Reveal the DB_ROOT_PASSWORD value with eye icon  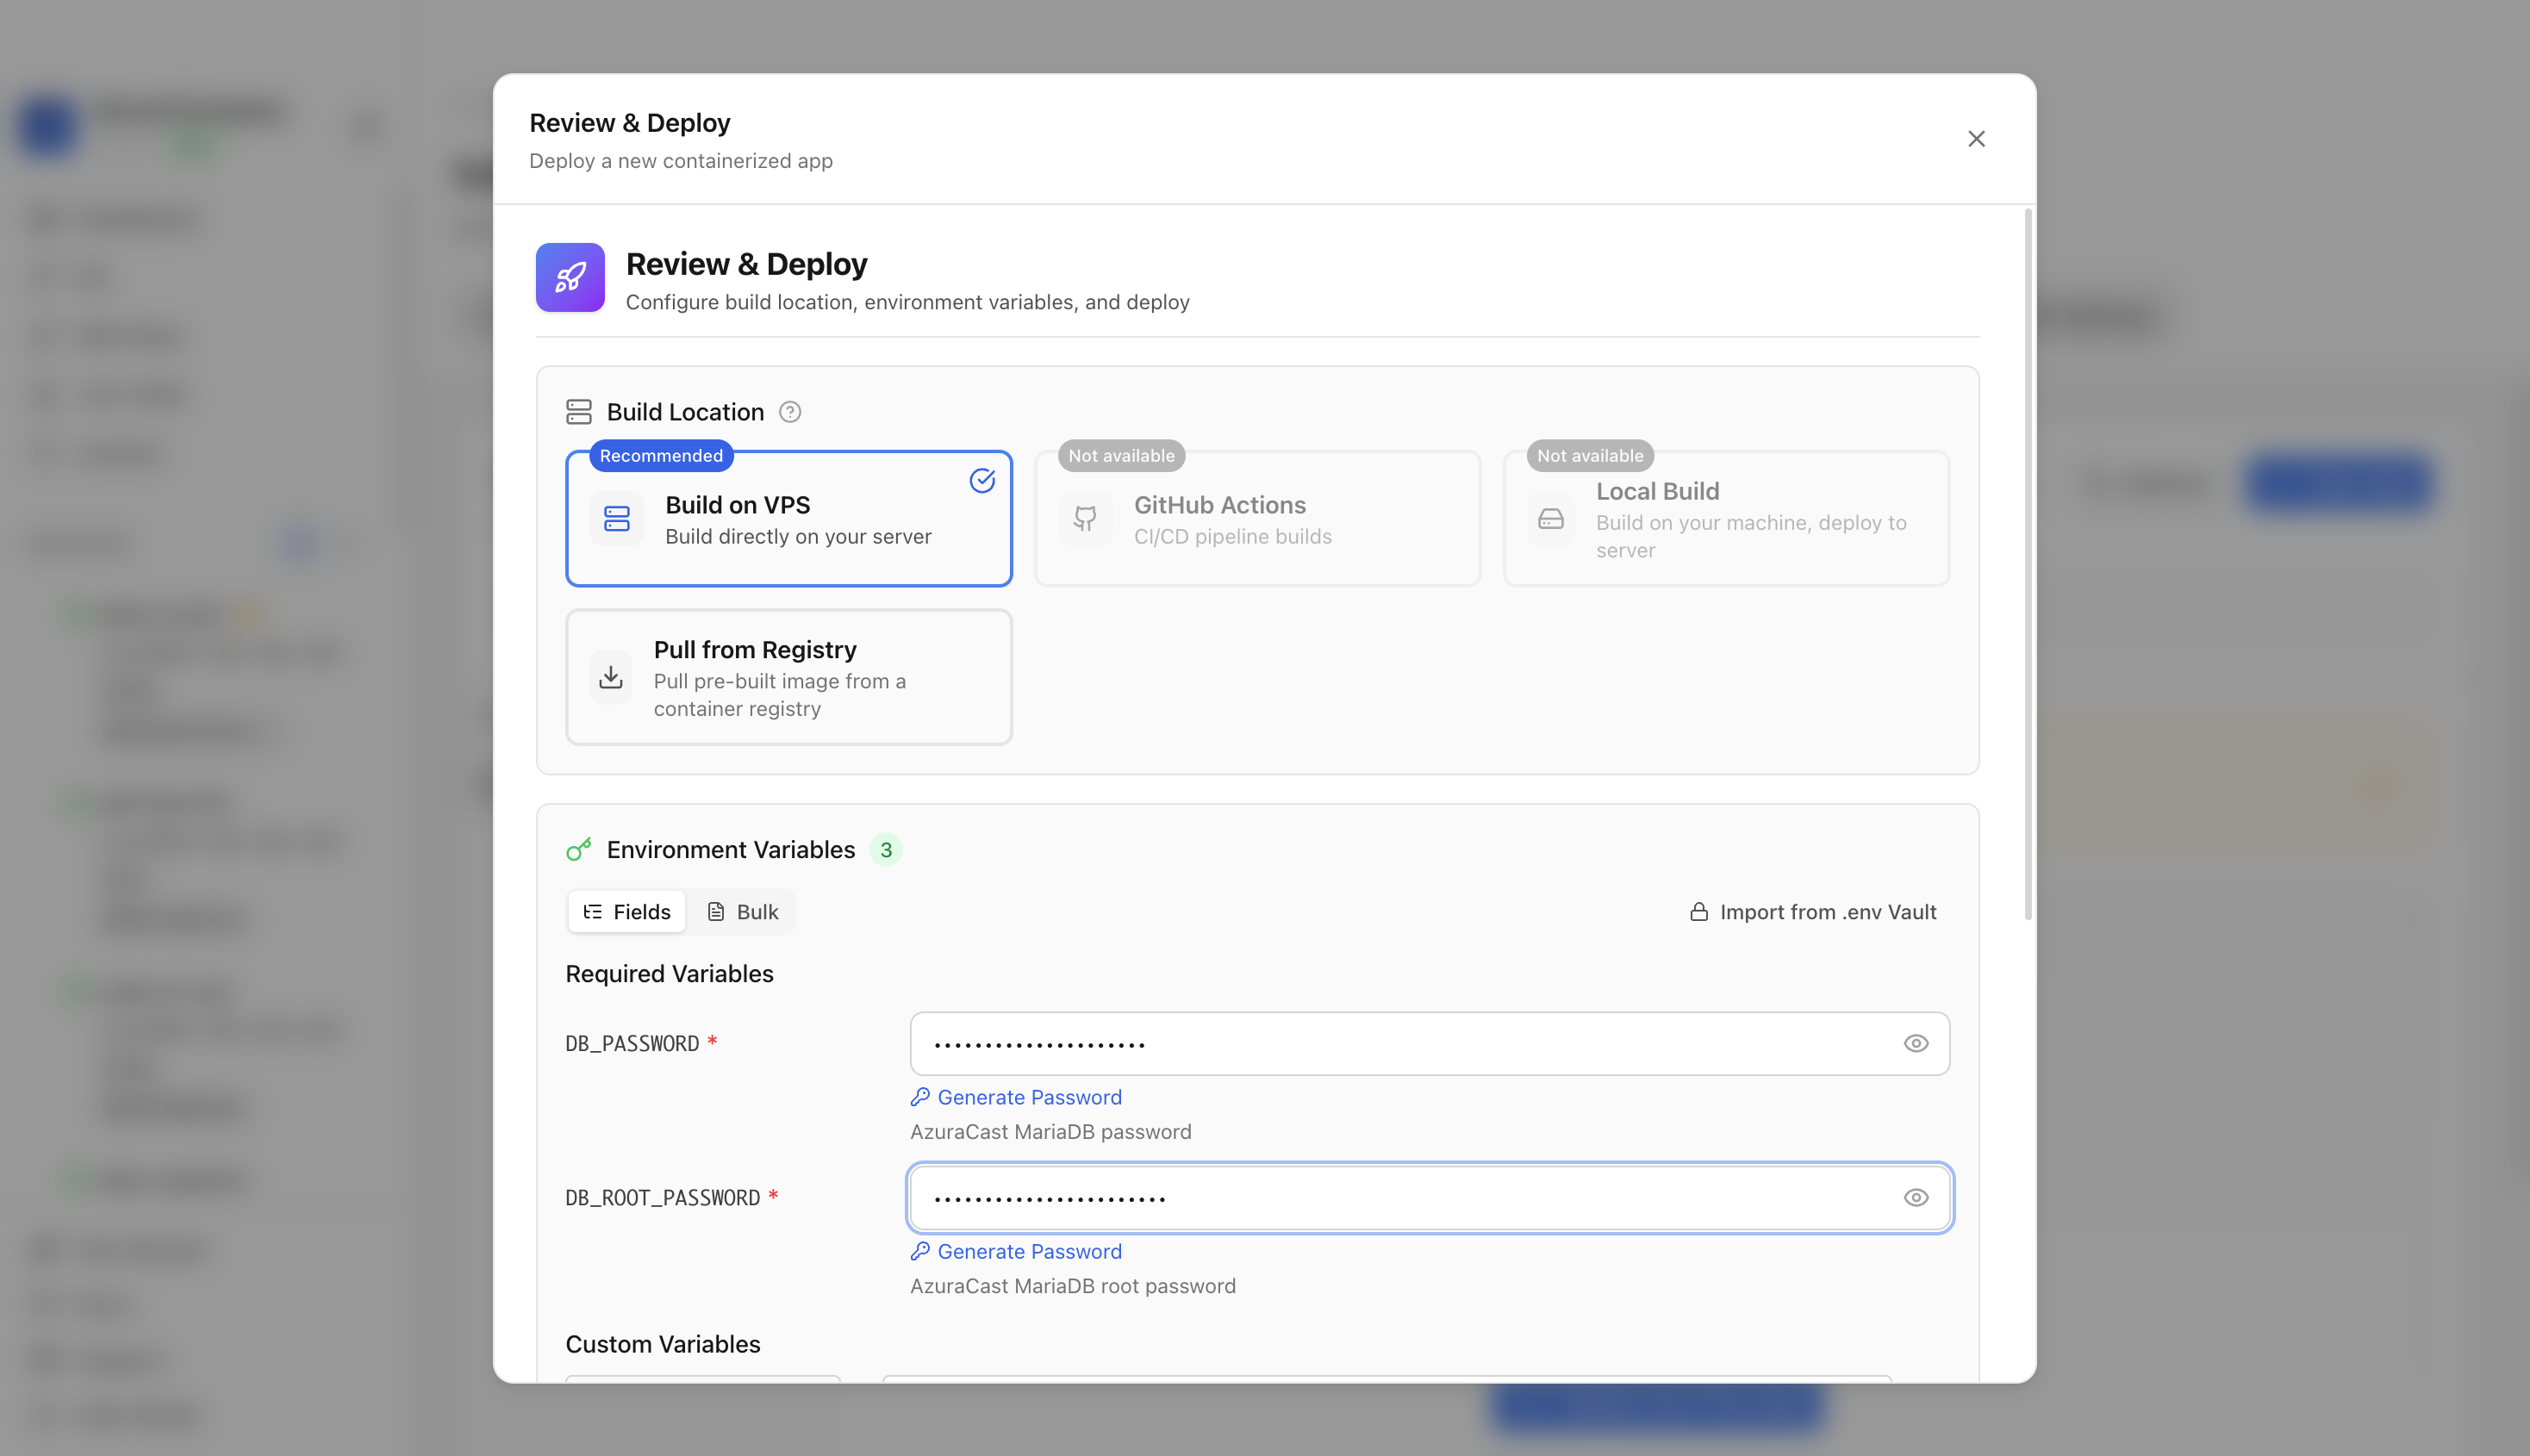point(1916,1198)
